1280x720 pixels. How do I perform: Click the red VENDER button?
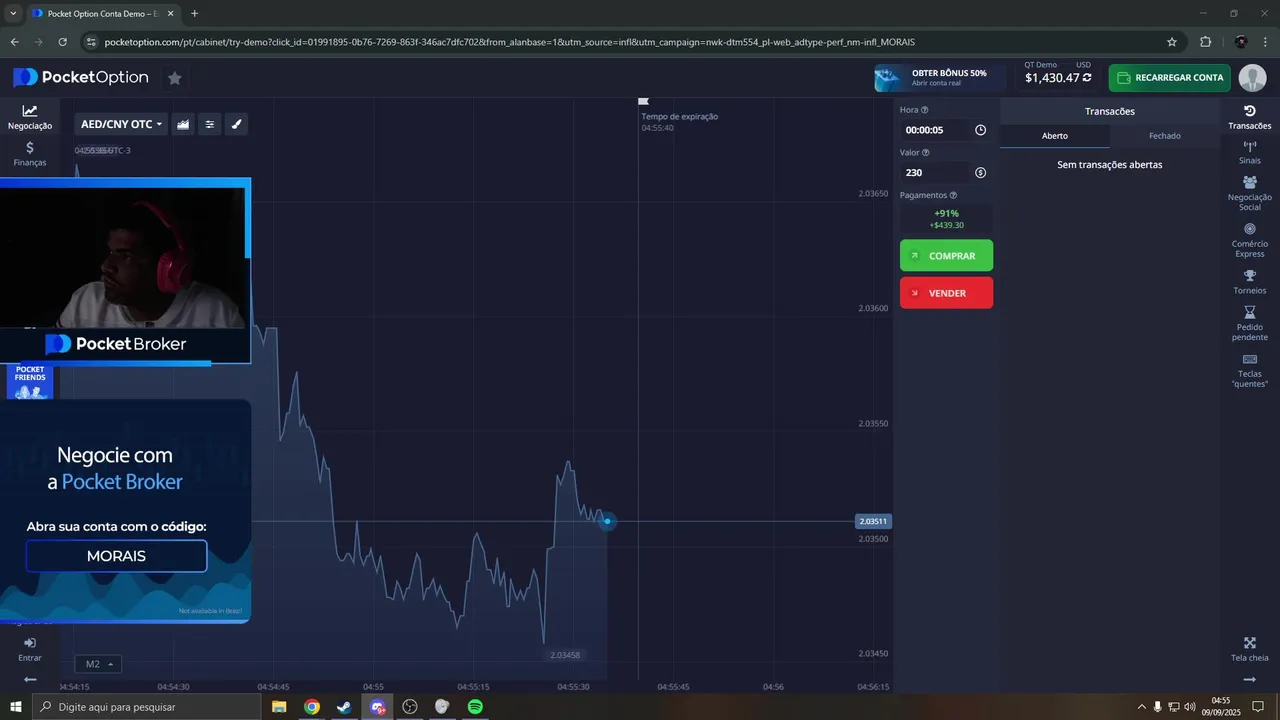click(x=946, y=293)
